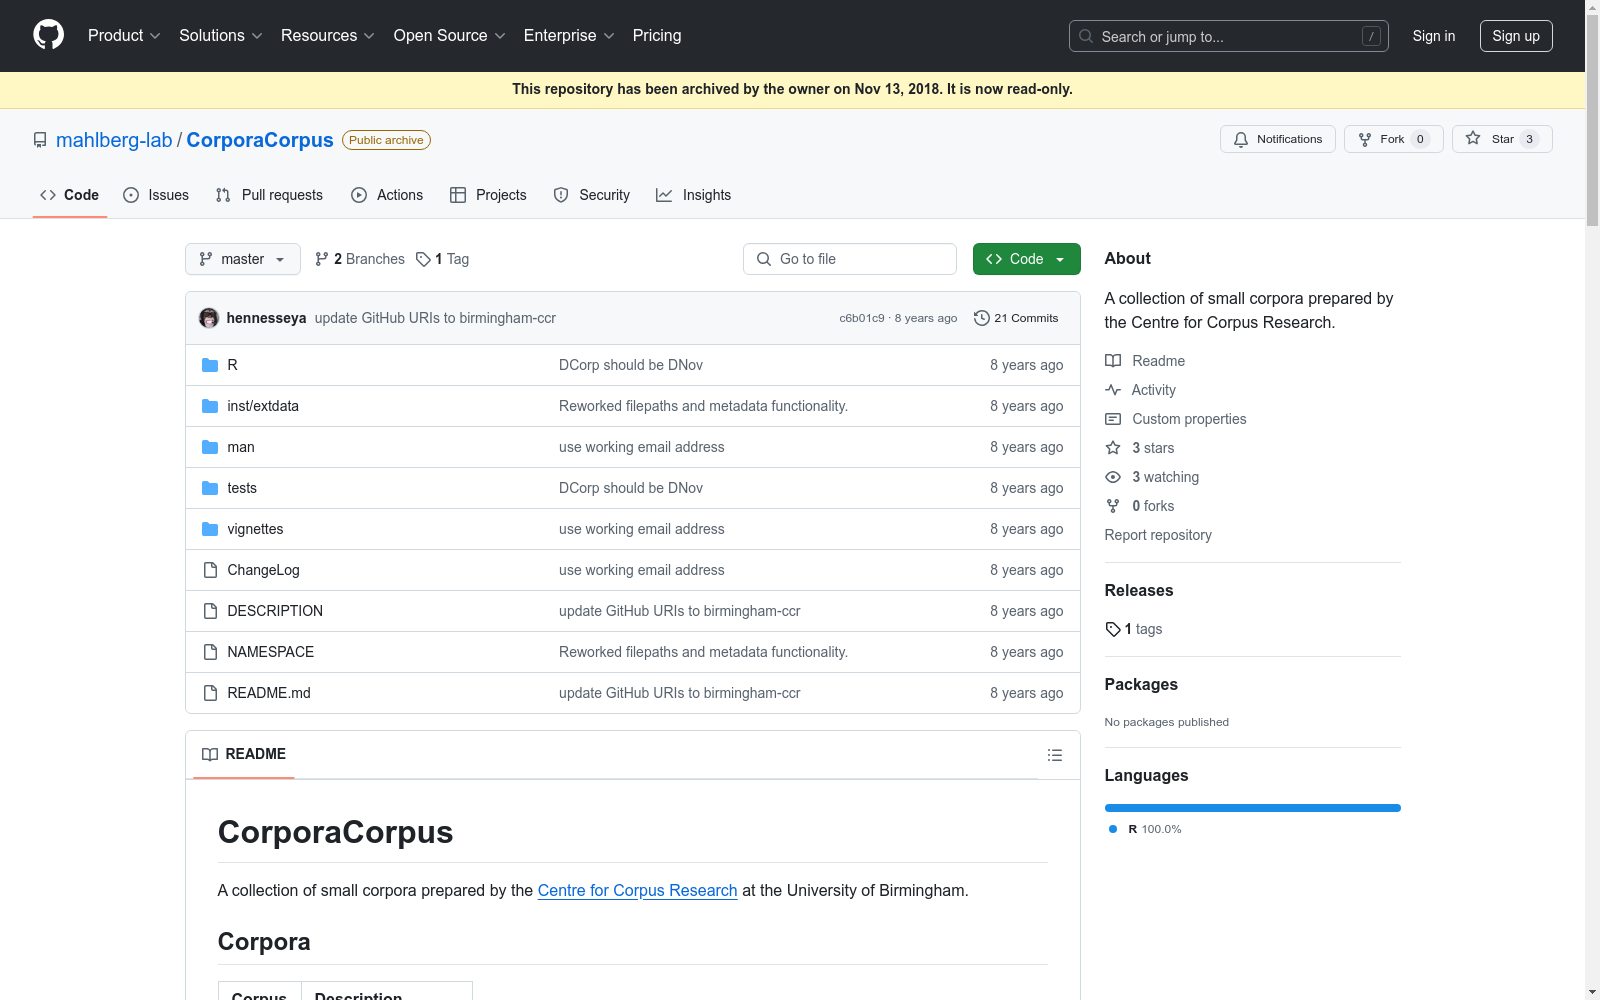
Task: Click the blue R language bar
Action: click(1253, 808)
